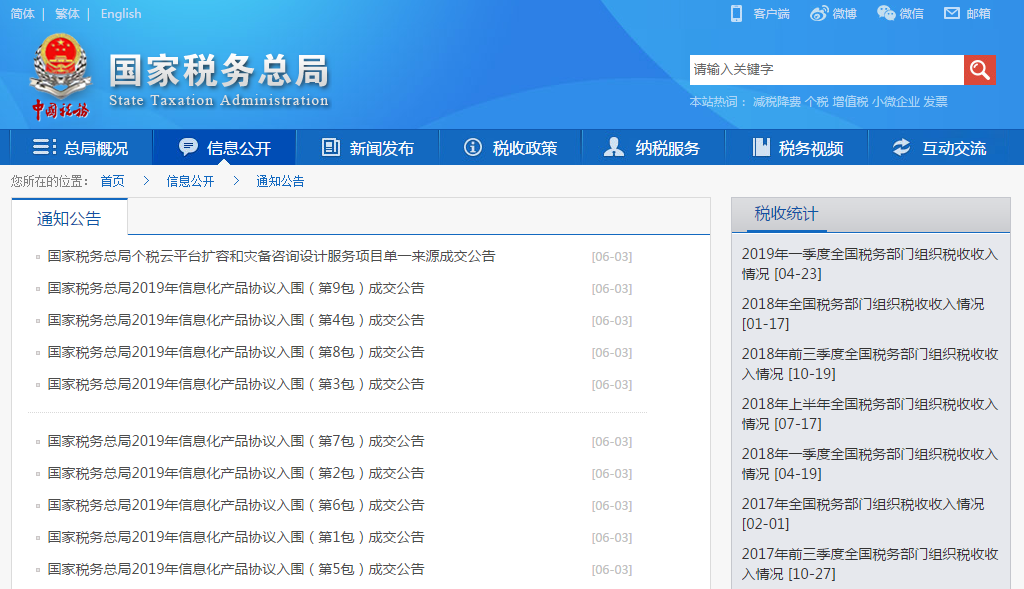Viewport: 1024px width, 589px height.
Task: Open the 微博 Weibo icon link
Action: pyautogui.click(x=819, y=13)
